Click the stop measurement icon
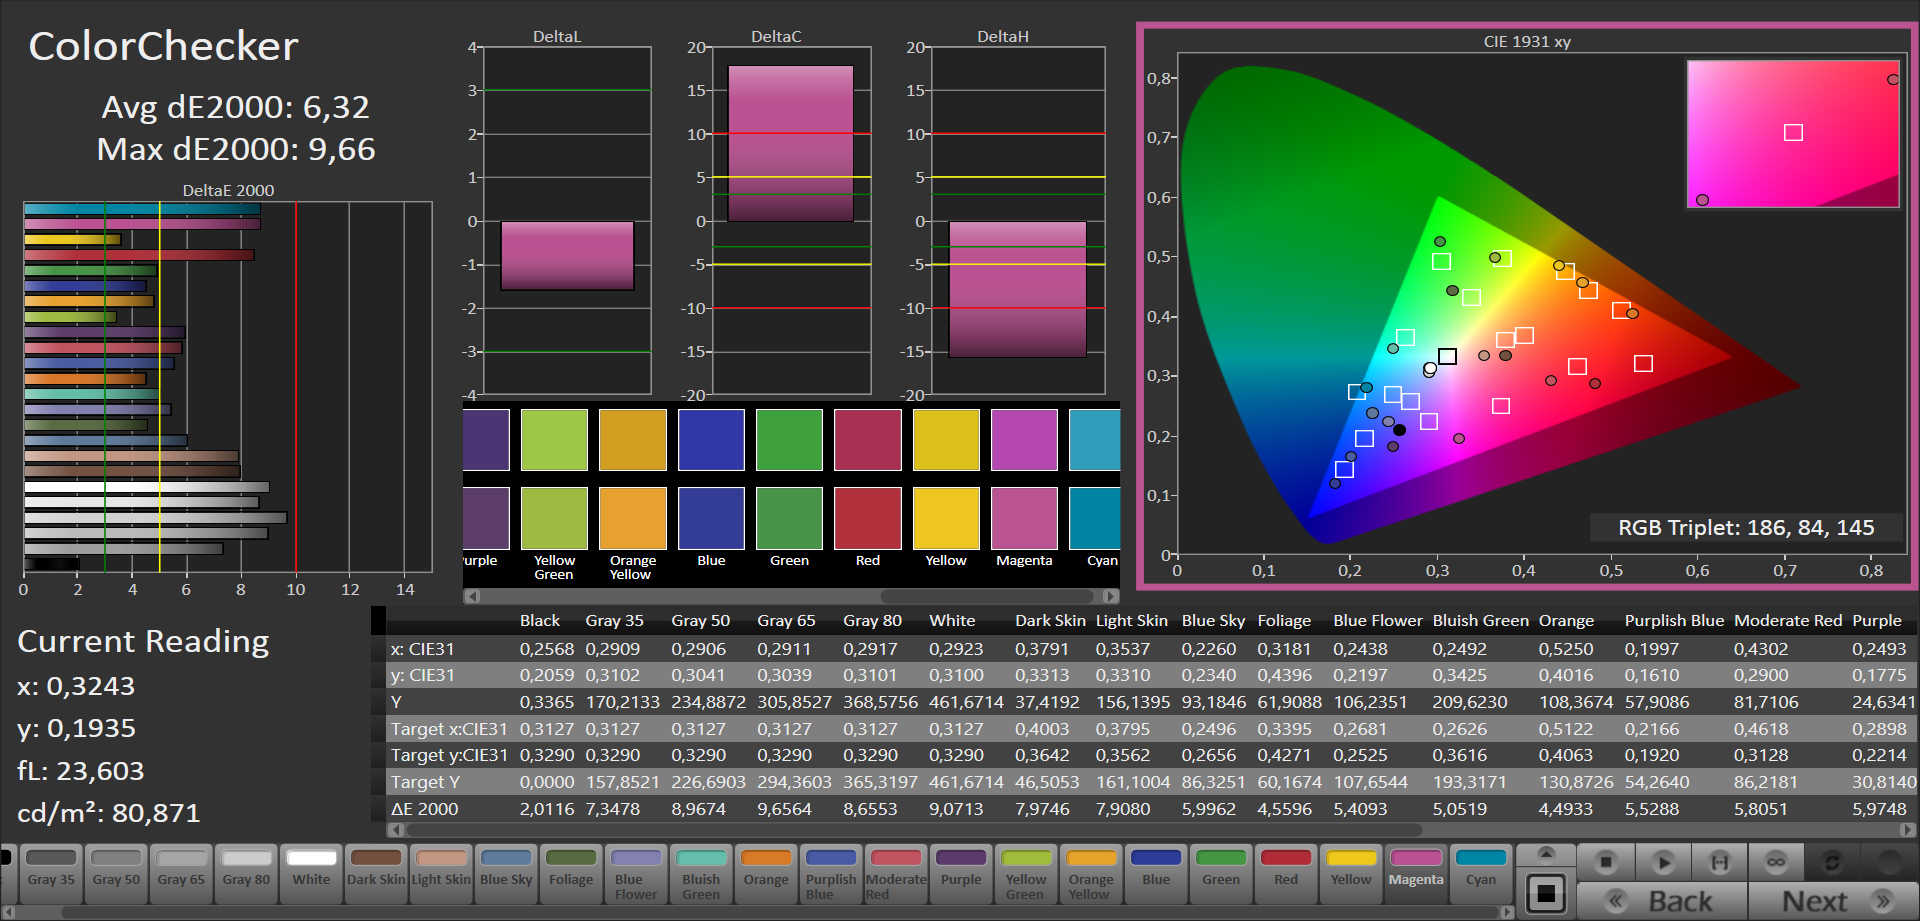The height and width of the screenshot is (921, 1920). tap(1606, 861)
